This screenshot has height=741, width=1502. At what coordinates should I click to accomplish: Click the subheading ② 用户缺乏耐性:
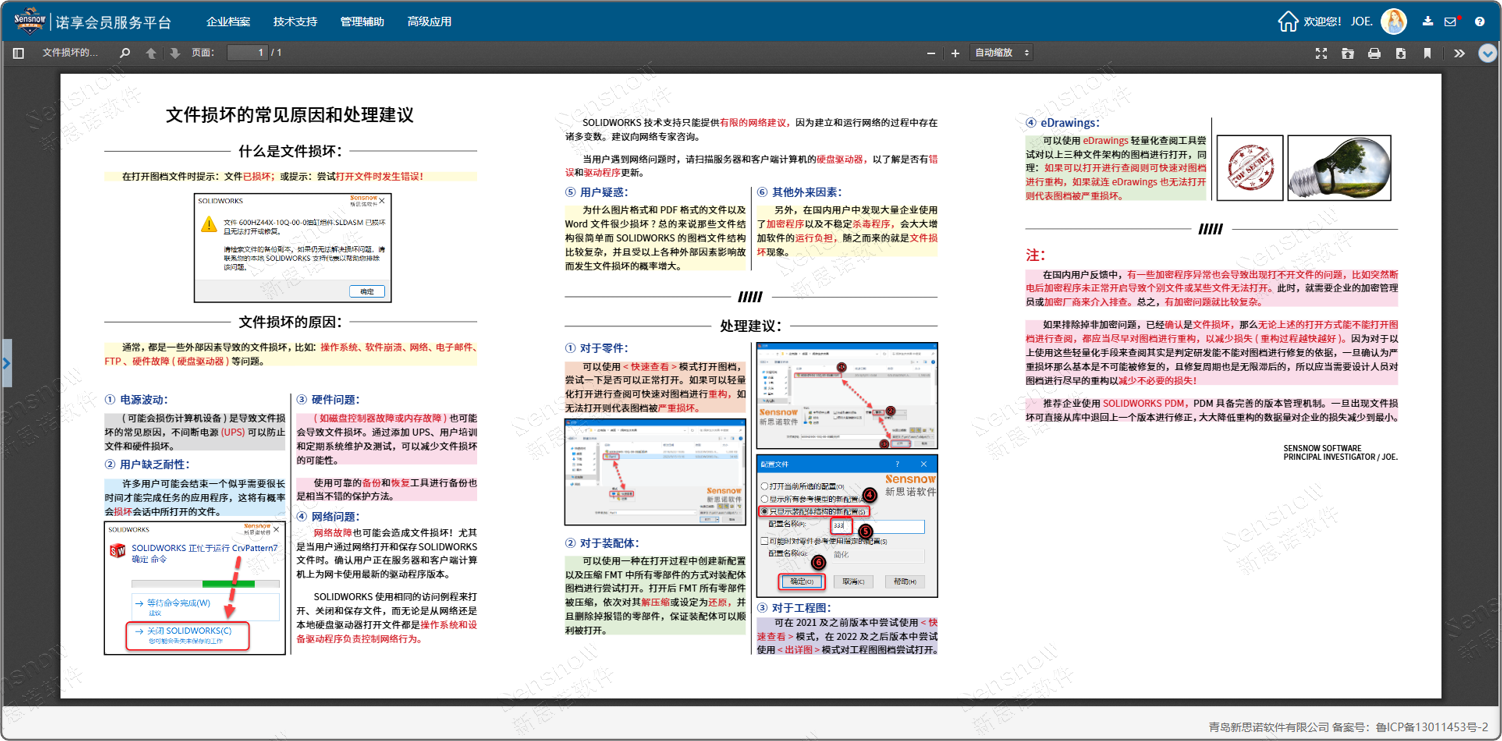pos(147,465)
